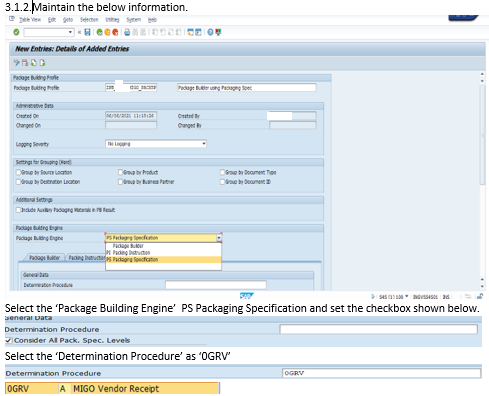
Task: Click the Customize Local Layout monitor icon
Action: tap(218, 32)
